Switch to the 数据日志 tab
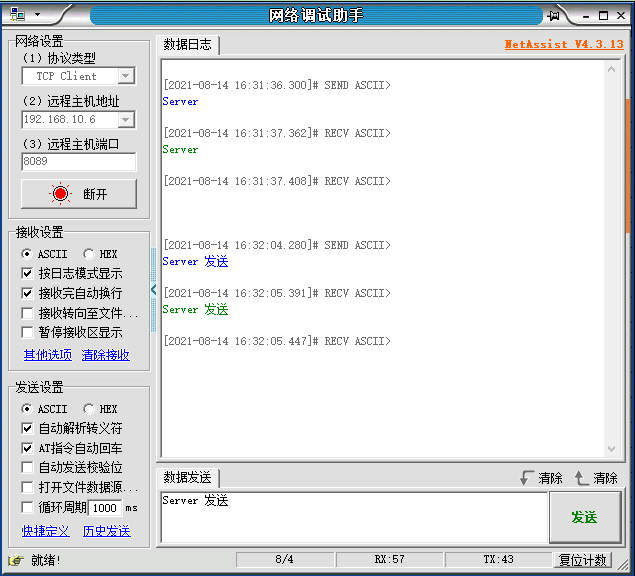 pyautogui.click(x=188, y=45)
